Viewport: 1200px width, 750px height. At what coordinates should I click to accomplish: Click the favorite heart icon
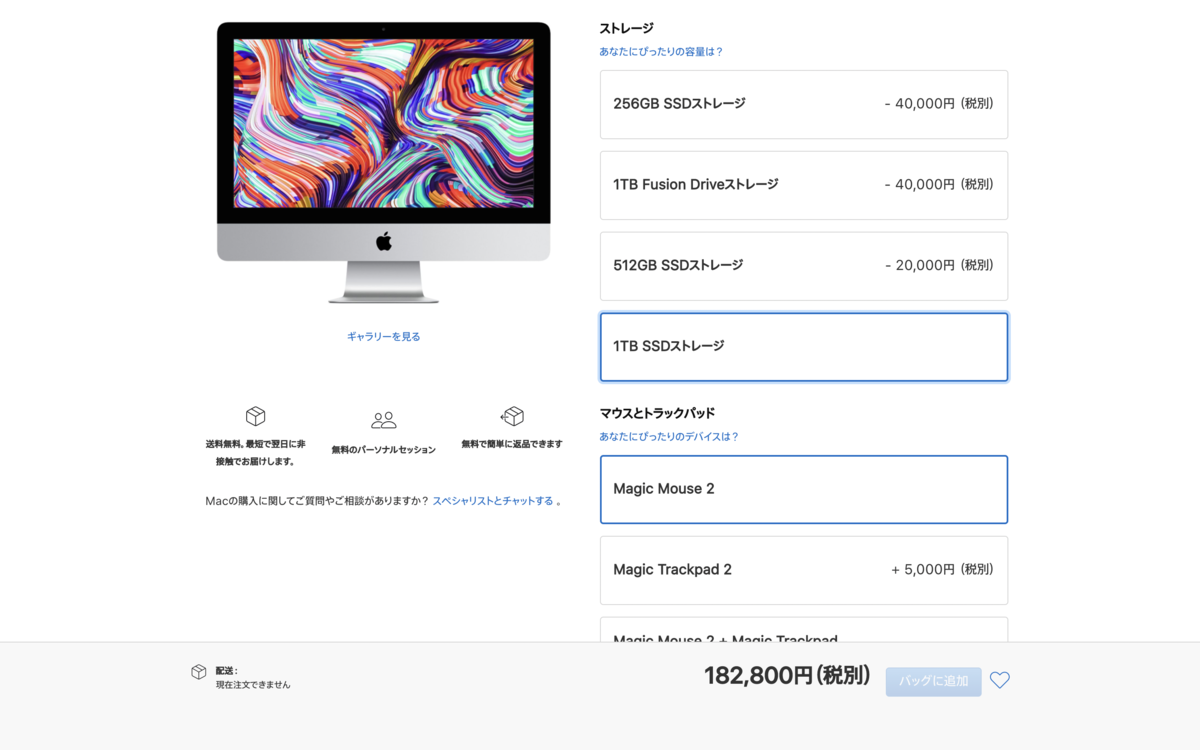click(x=1000, y=680)
